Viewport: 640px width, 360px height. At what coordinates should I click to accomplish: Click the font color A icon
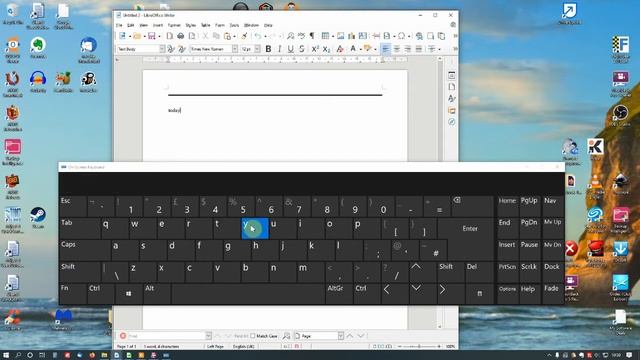(353, 49)
